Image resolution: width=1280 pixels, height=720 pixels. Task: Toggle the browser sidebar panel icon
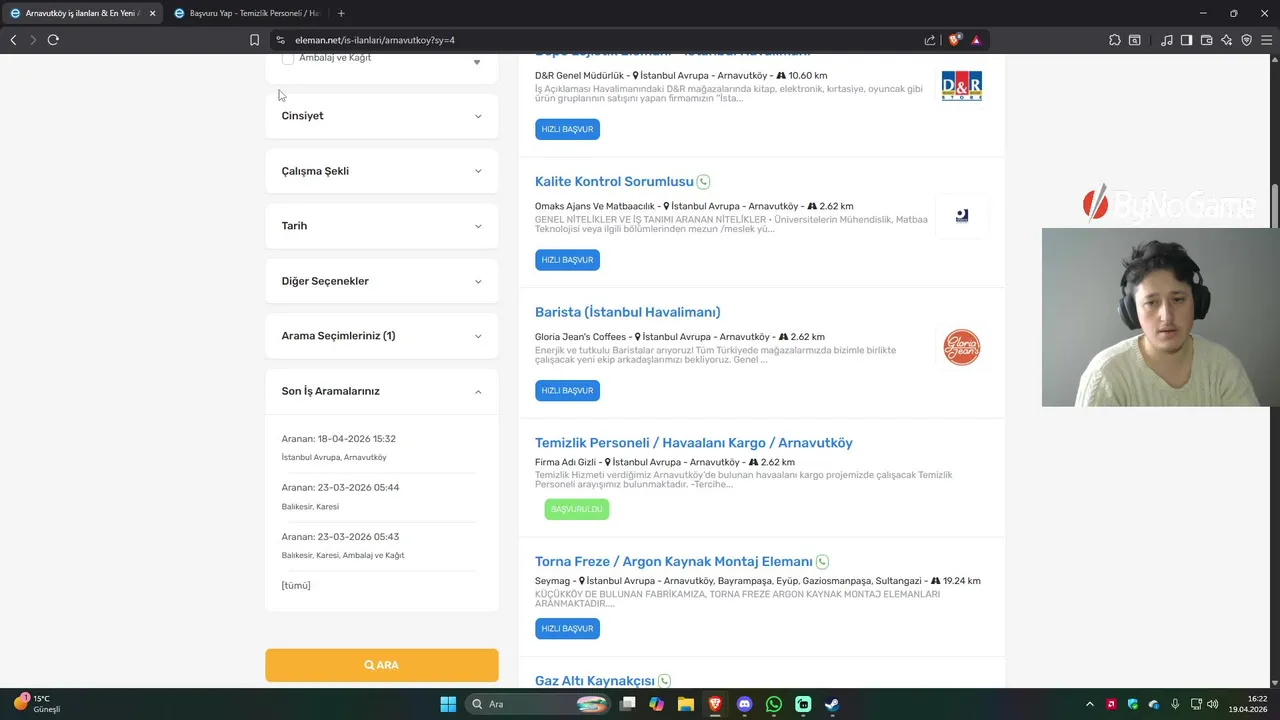[1186, 40]
